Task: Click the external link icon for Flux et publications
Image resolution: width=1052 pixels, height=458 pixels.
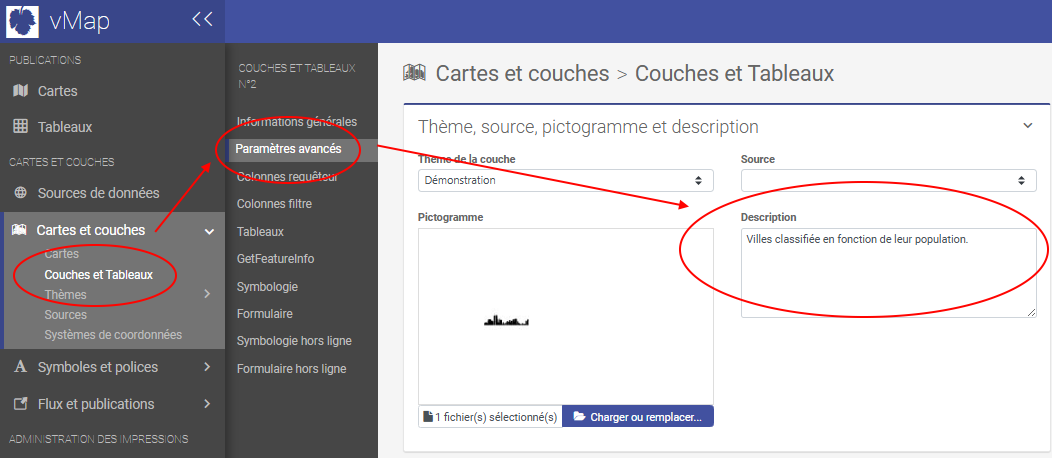Action: point(21,404)
